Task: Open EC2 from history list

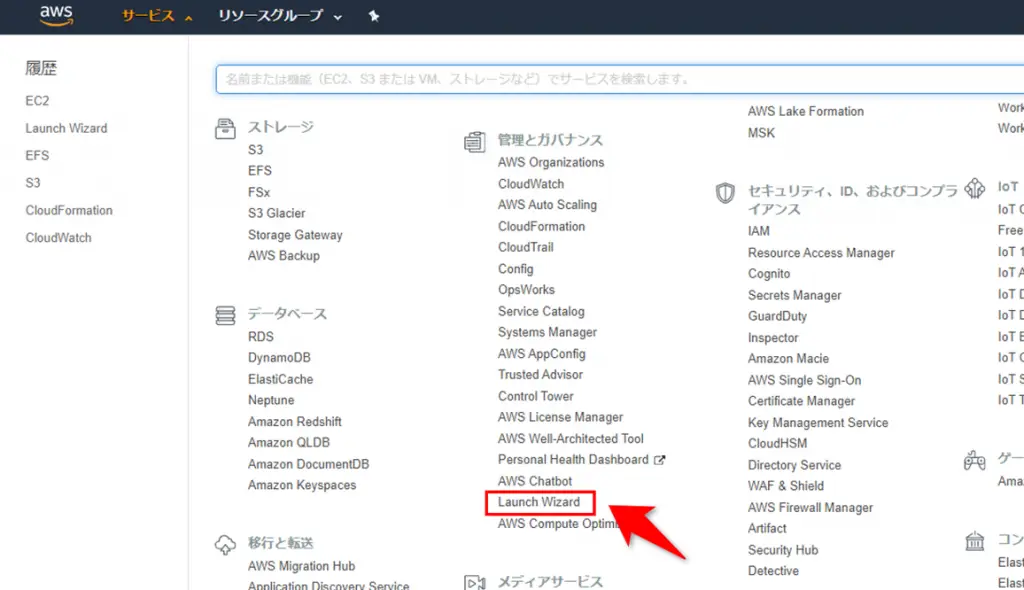Action: coord(37,101)
